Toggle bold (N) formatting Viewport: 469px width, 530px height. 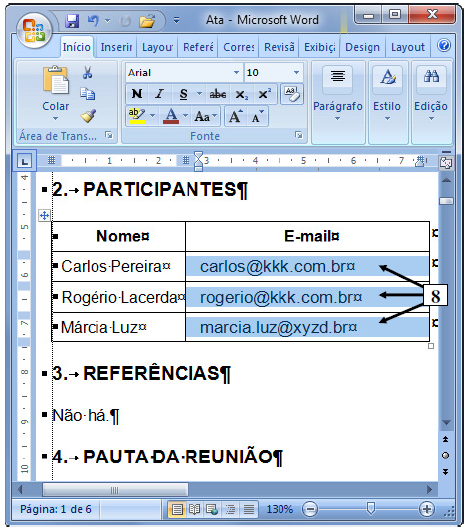tap(137, 94)
